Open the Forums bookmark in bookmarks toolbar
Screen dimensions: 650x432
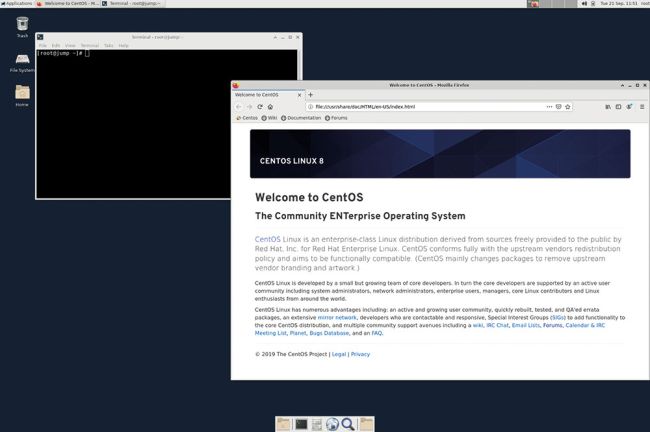336,118
